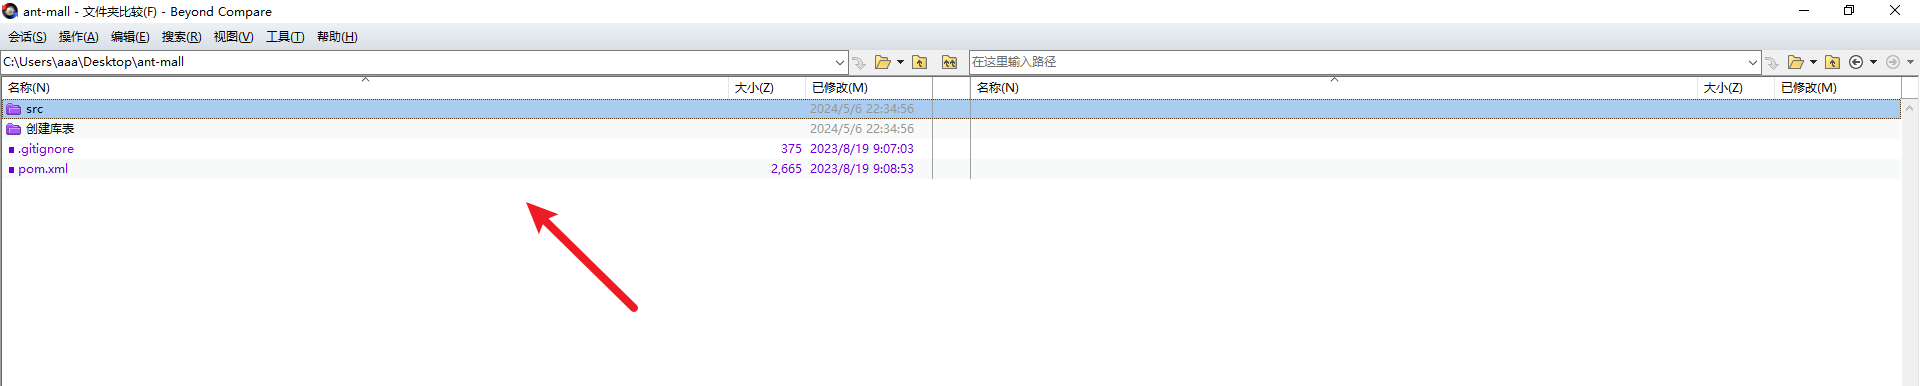Click the right pane browse-folder icon
This screenshot has width=1920, height=386.
(1795, 62)
